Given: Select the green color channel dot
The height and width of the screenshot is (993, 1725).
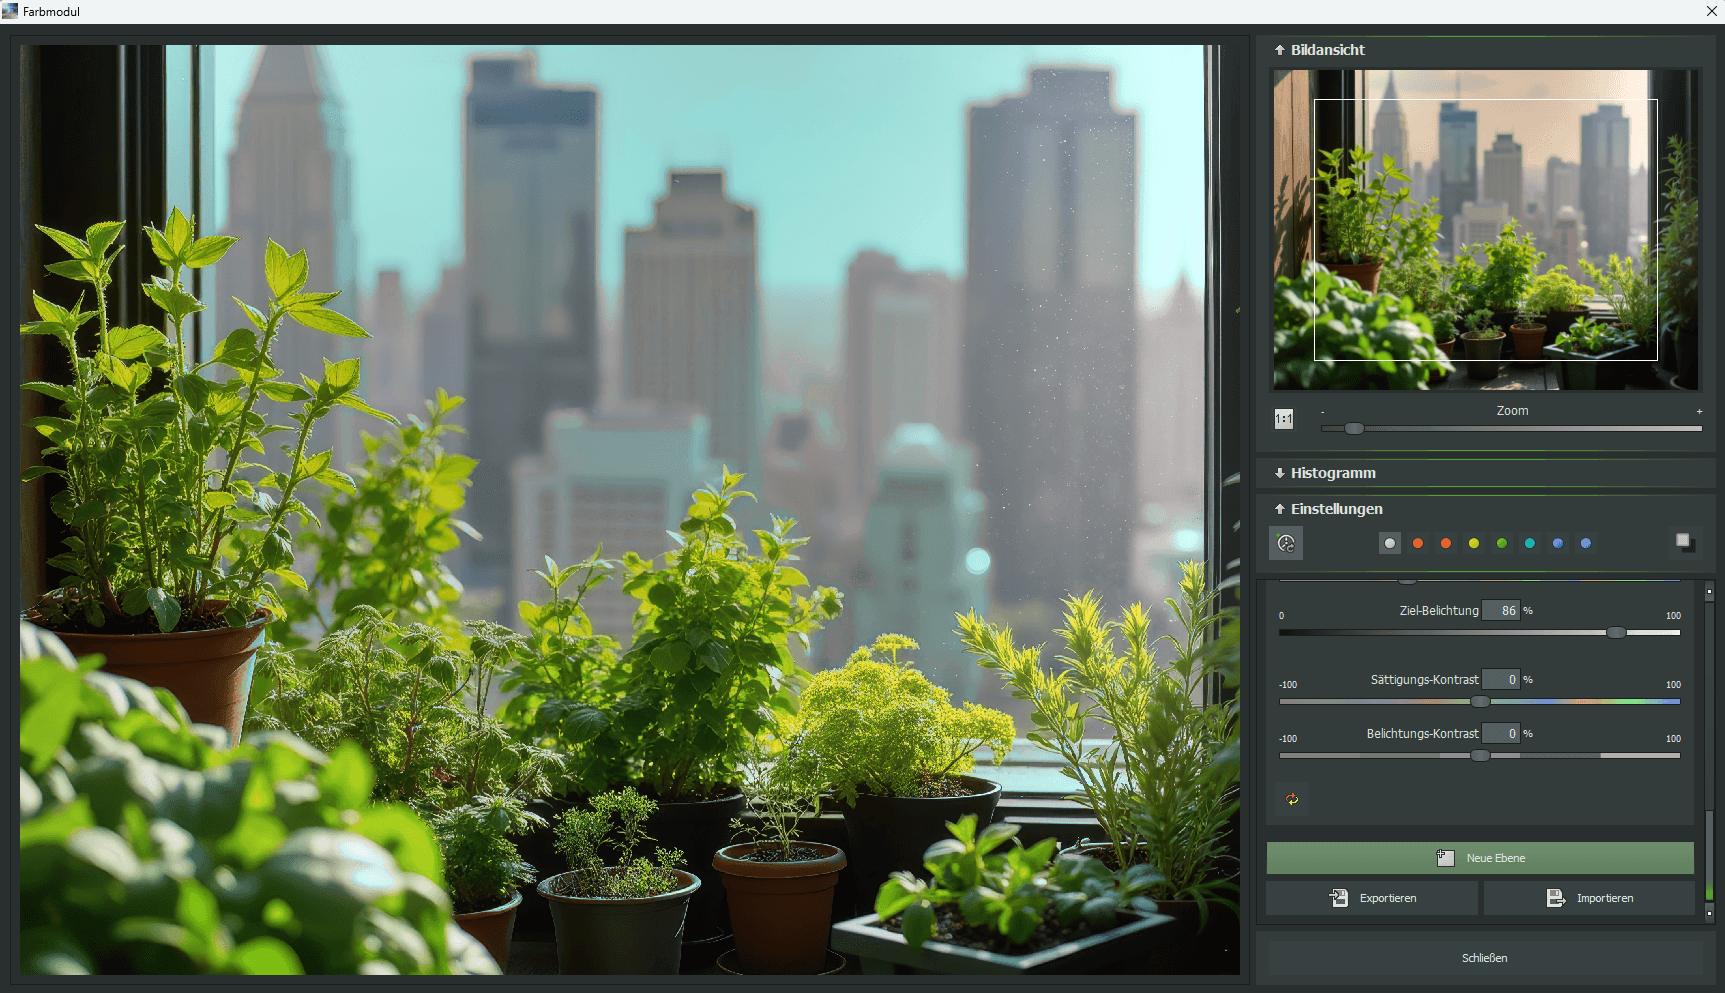Looking at the screenshot, I should click(x=1502, y=543).
